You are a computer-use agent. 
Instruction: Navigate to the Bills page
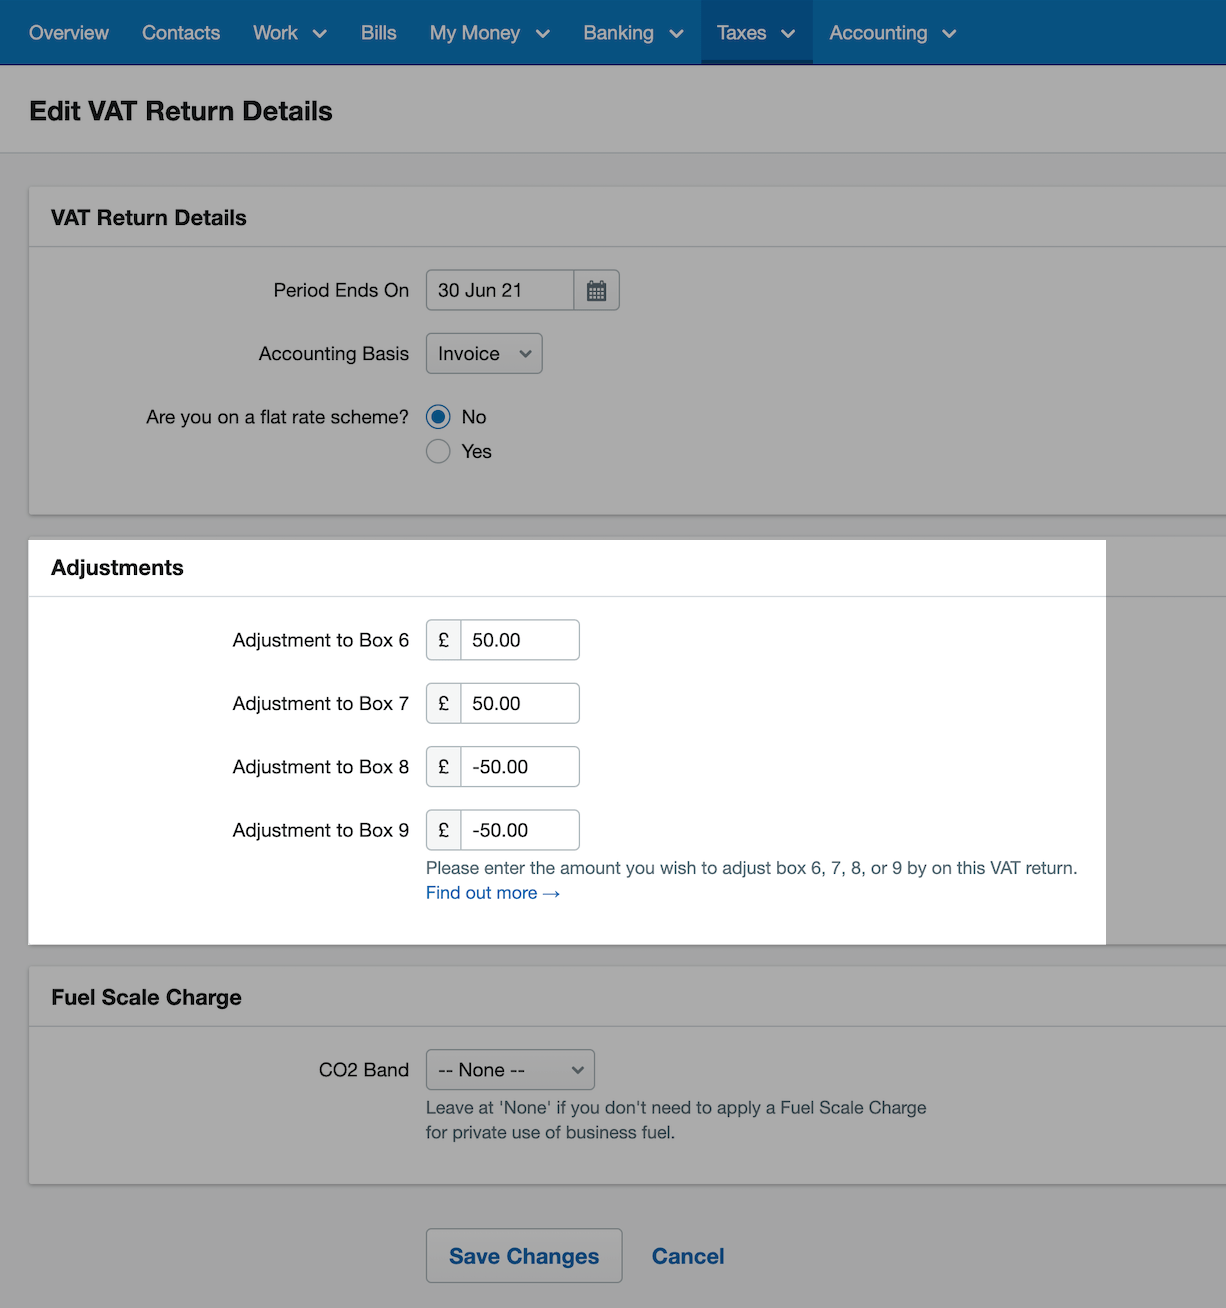click(378, 33)
